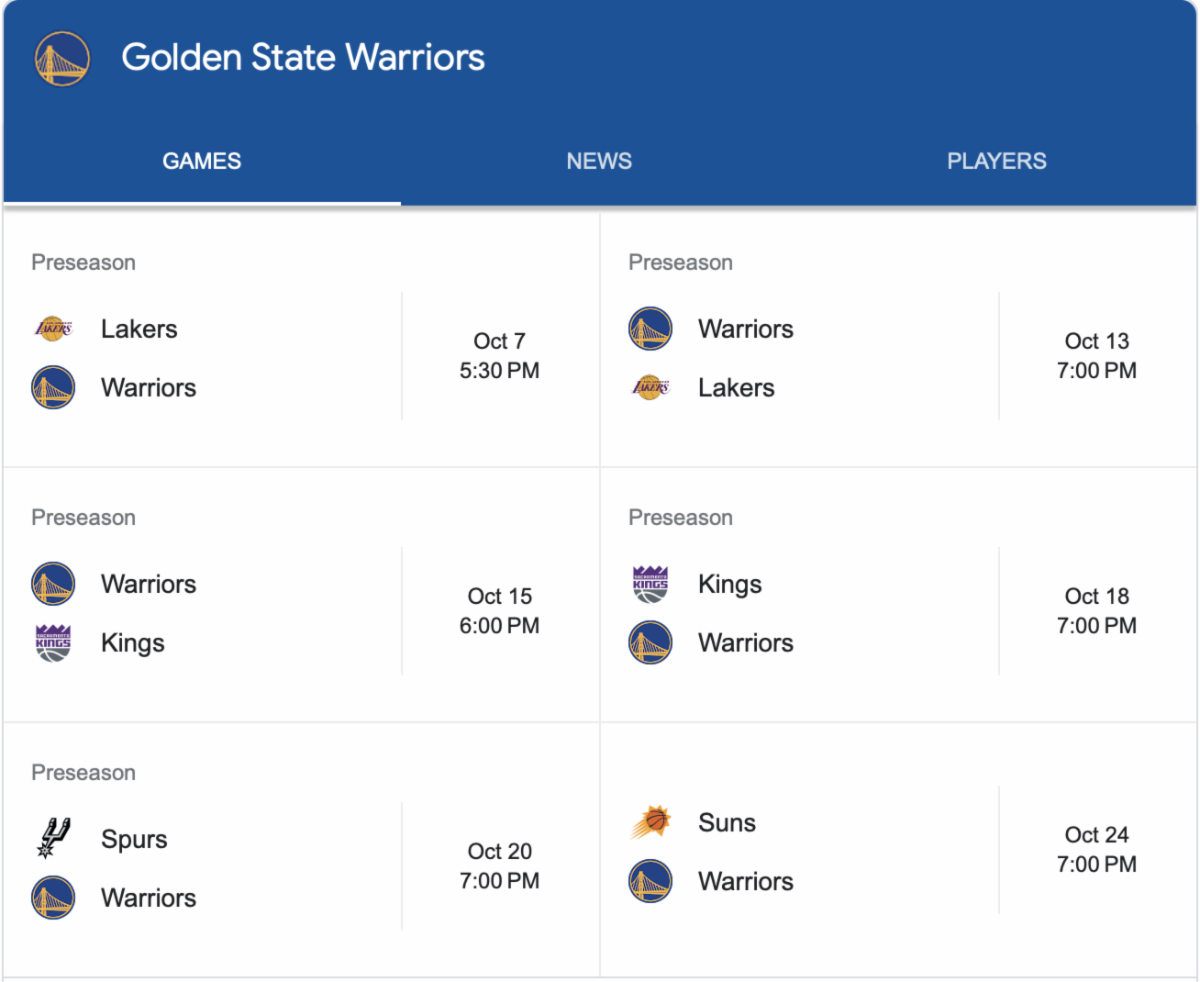Open the Oct 20 7:00 PM game

499,866
